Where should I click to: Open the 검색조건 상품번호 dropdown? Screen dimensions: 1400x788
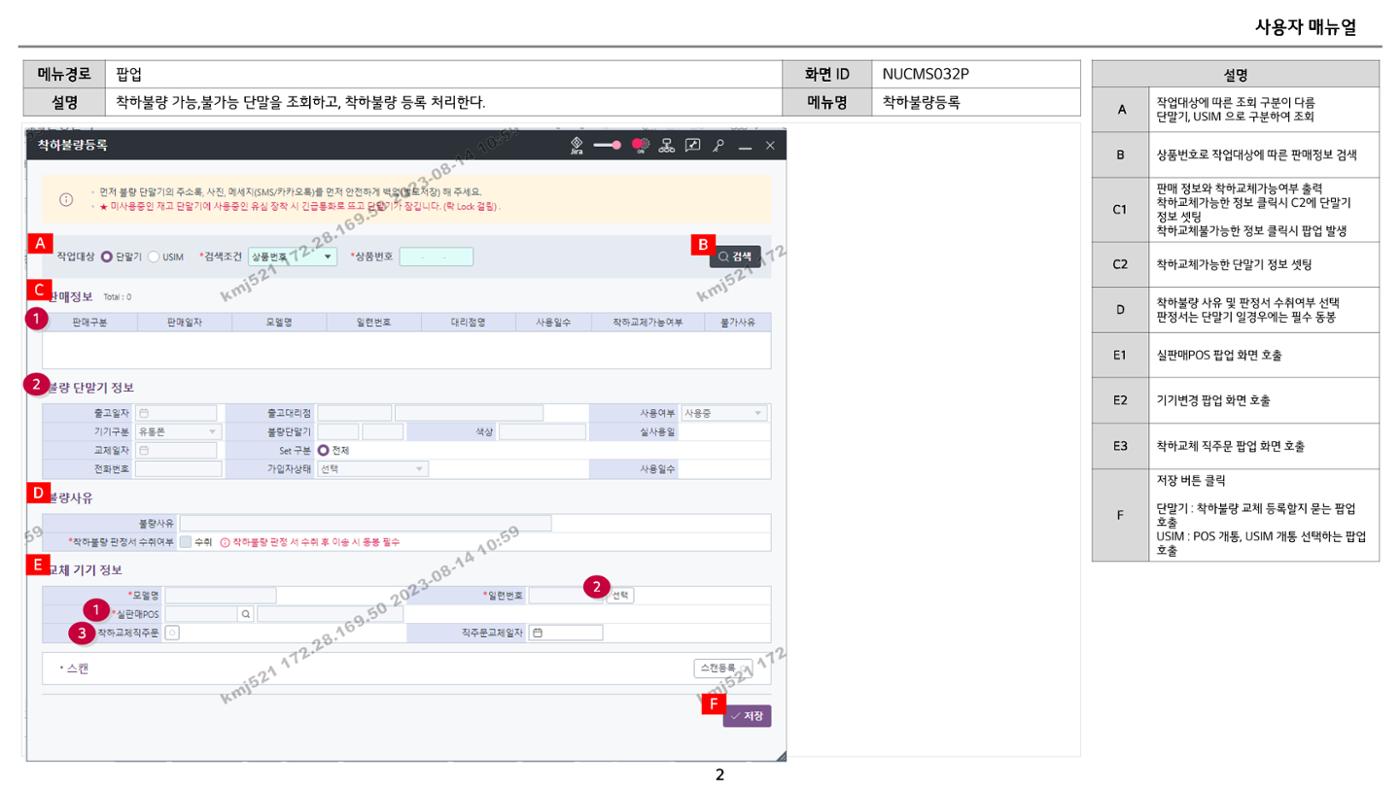(x=293, y=257)
